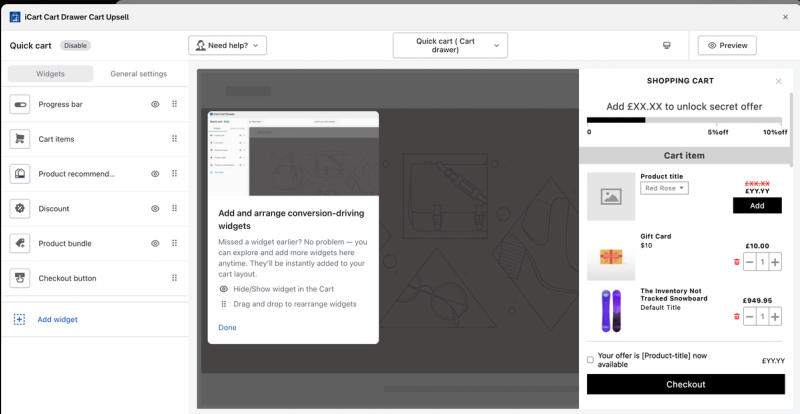Close the iCart app window
This screenshot has height=414, width=800.
point(785,17)
